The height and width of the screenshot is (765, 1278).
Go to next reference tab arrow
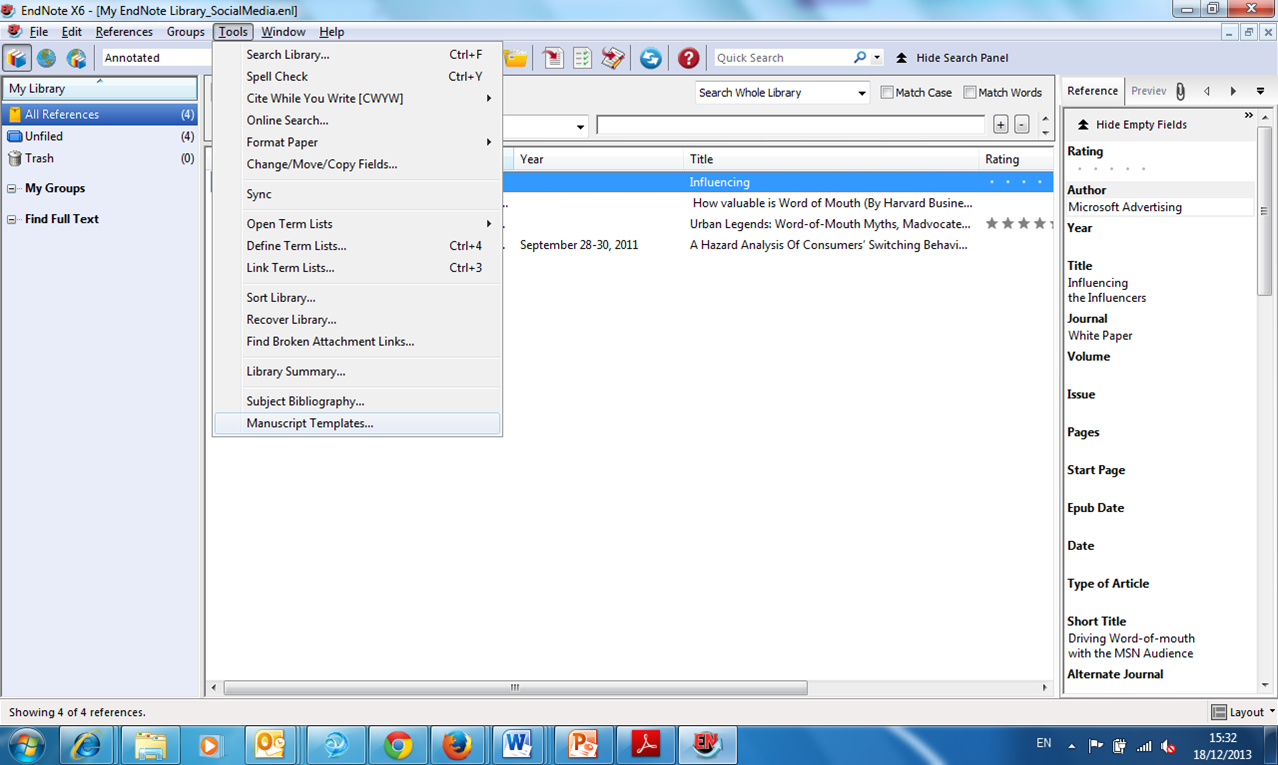1233,91
